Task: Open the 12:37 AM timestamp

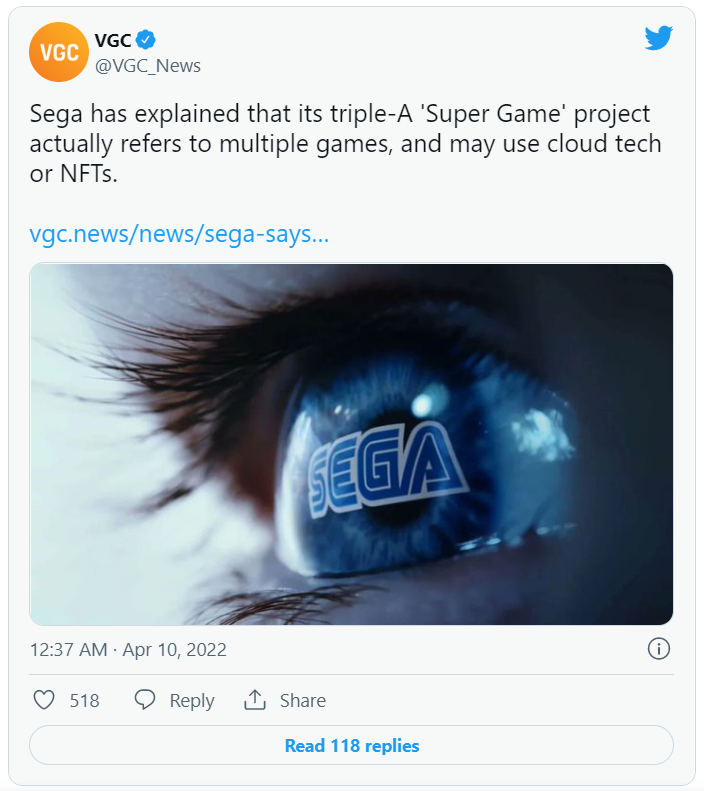Action: 68,650
